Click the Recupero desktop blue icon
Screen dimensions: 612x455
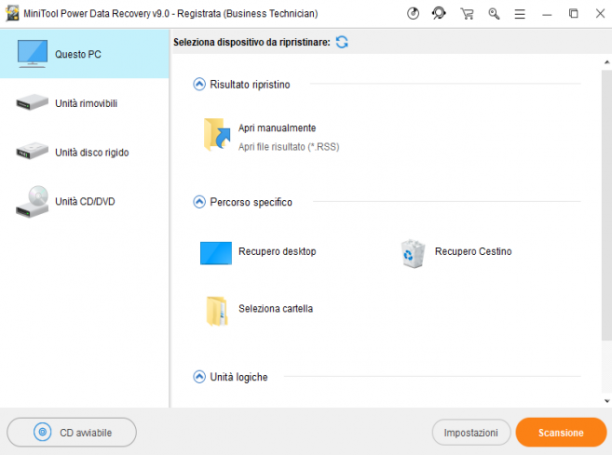pos(216,253)
